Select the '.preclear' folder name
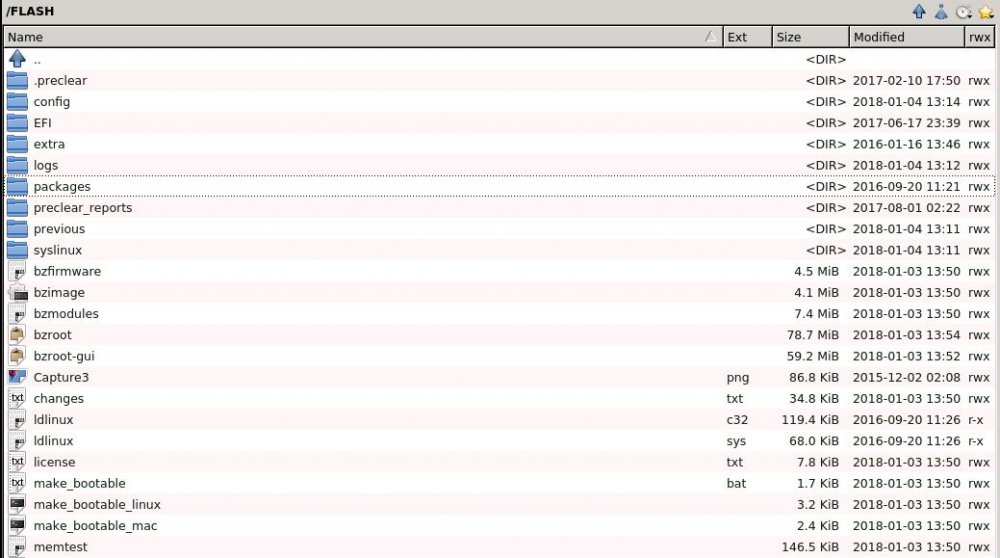 (x=60, y=80)
